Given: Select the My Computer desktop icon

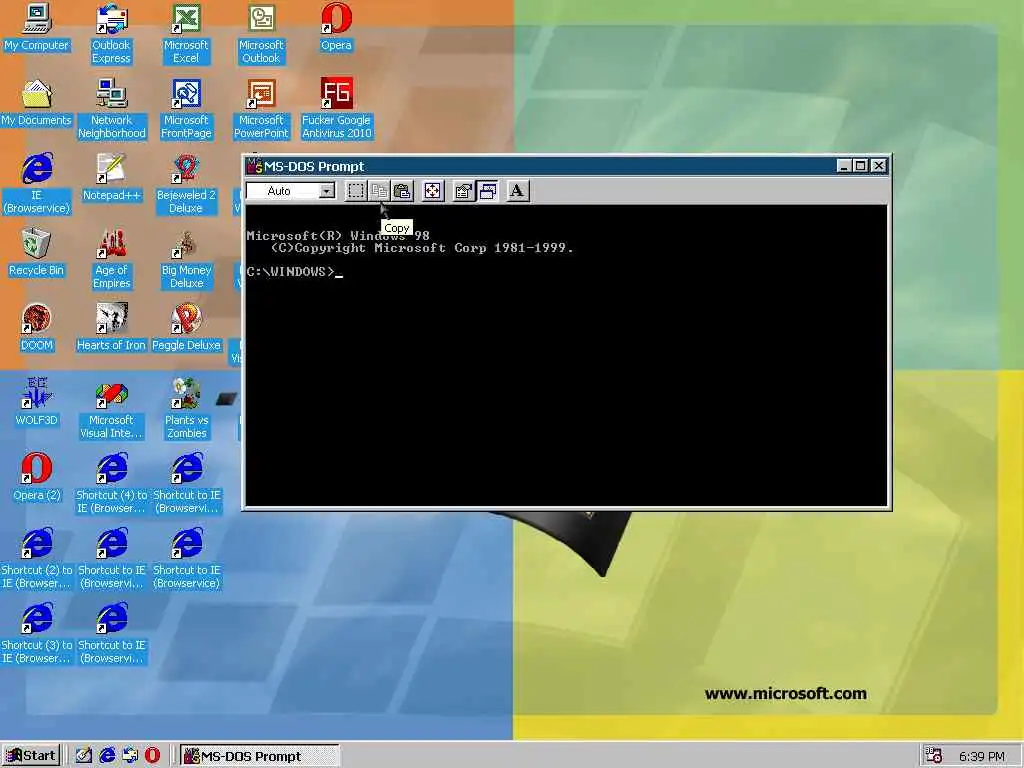Looking at the screenshot, I should (x=37, y=27).
